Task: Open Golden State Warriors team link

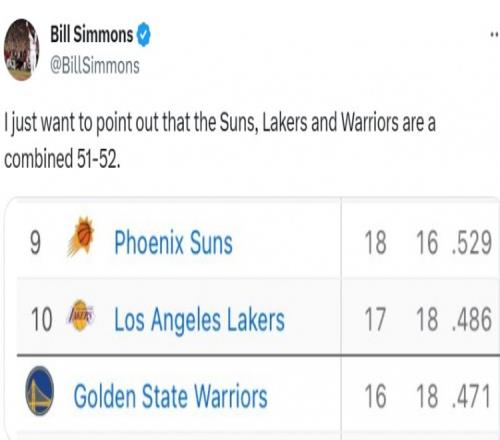Action: click(x=170, y=396)
